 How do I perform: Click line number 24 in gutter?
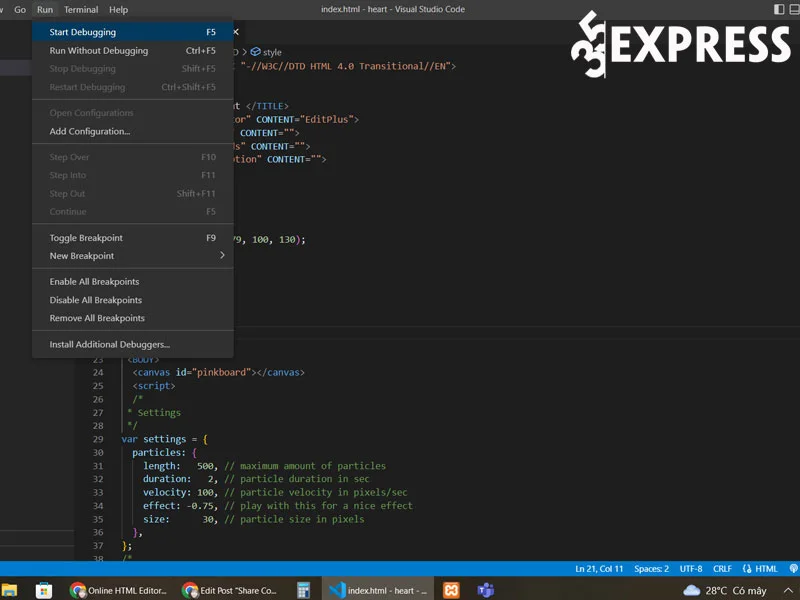[98, 372]
